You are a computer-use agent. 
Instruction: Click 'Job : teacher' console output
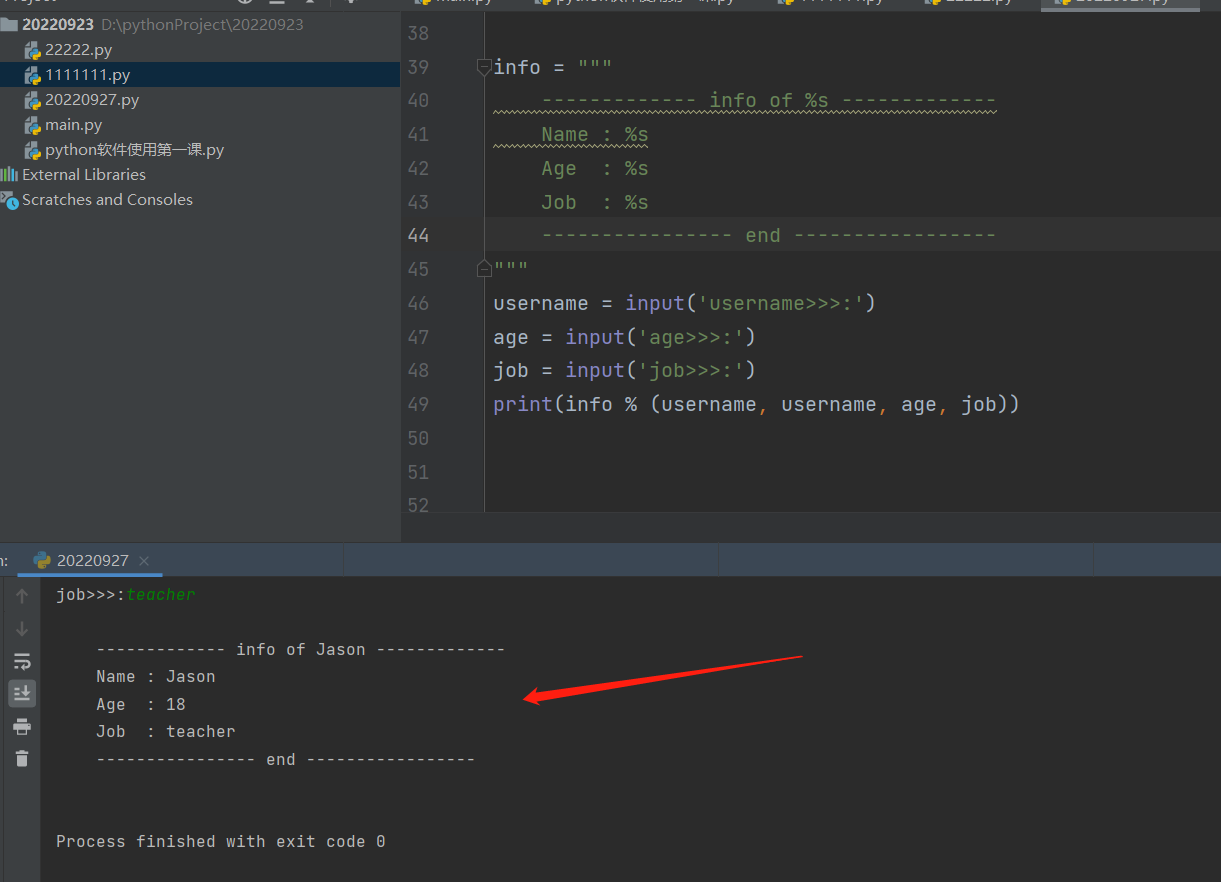click(x=166, y=732)
